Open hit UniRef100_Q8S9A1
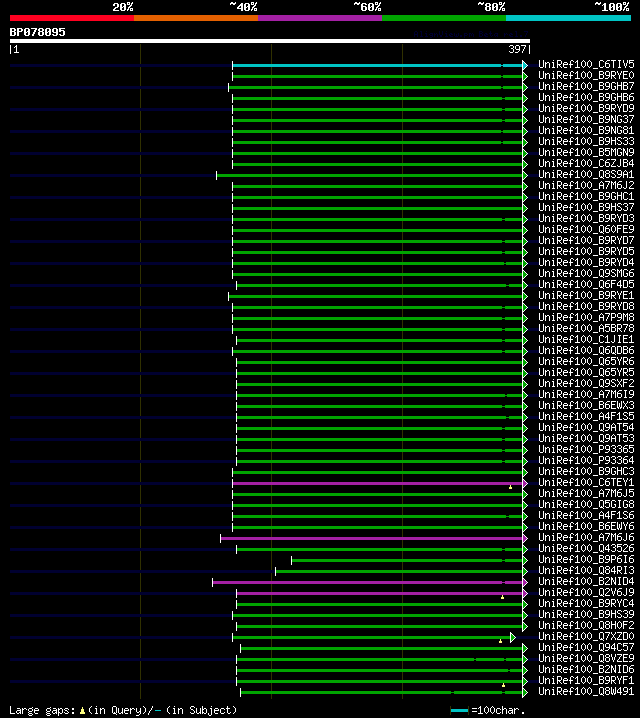The image size is (640, 718). [x=586, y=174]
